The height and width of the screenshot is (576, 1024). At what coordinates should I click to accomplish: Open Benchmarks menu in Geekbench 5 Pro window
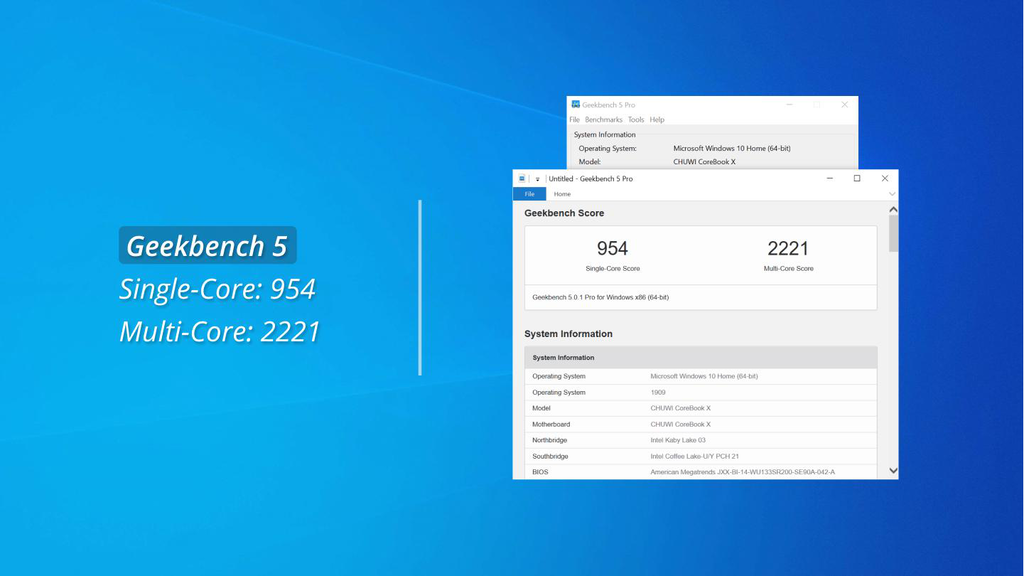pos(603,120)
